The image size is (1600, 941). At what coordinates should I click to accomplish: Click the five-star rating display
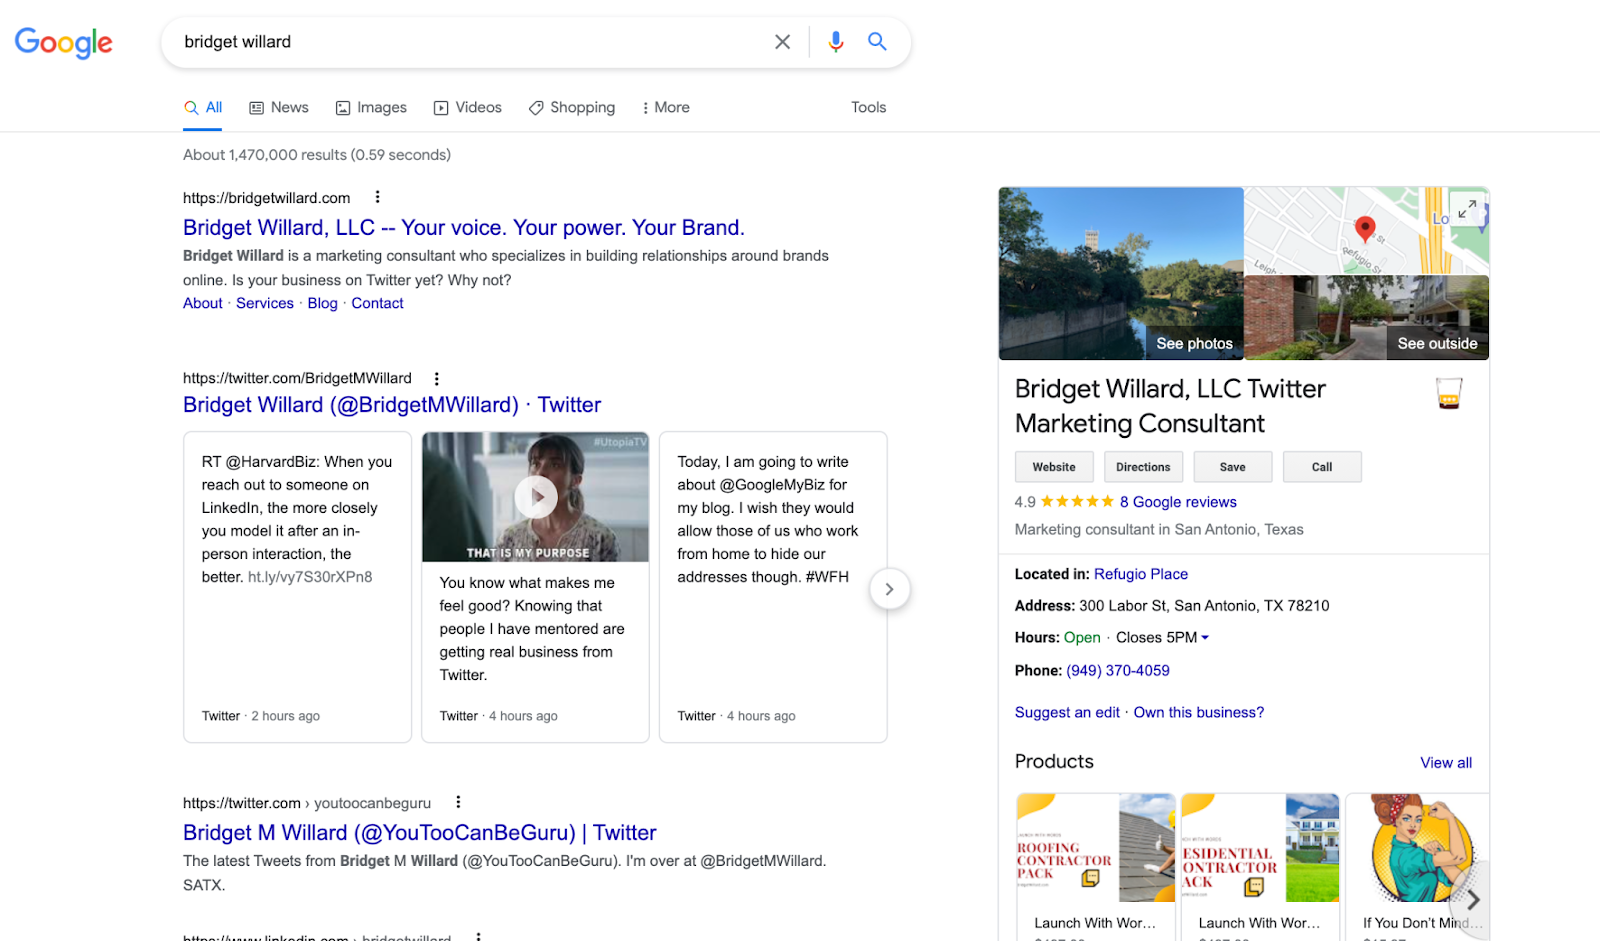[1077, 502]
